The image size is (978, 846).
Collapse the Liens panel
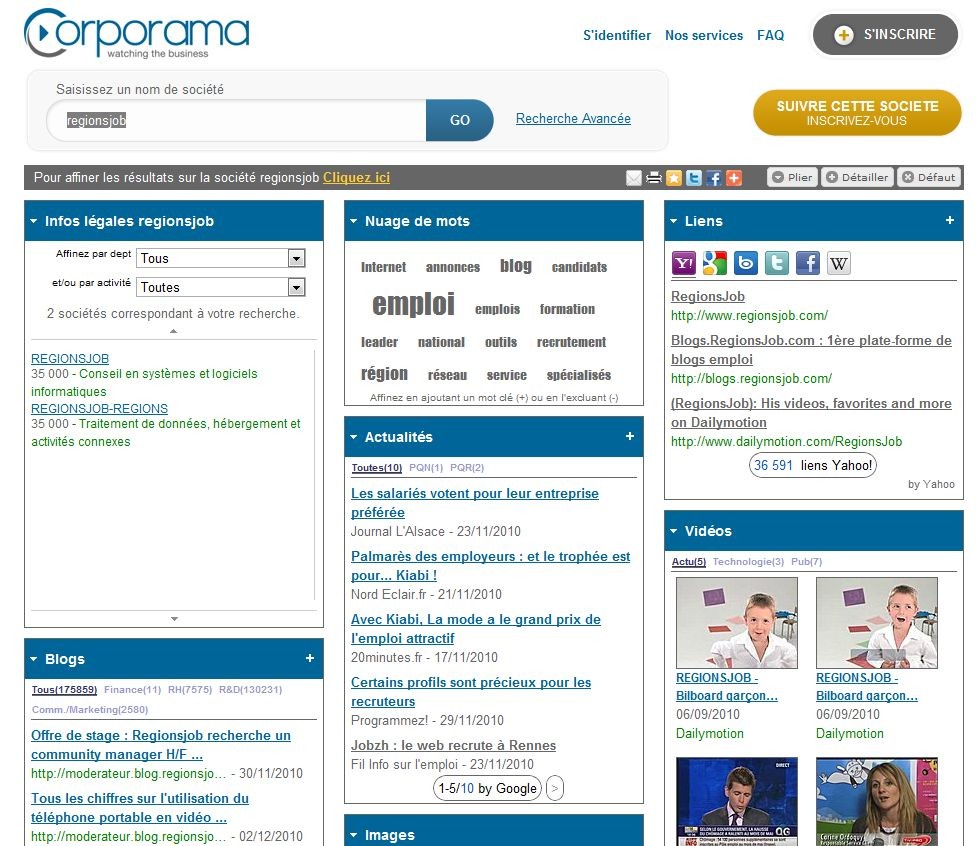click(x=674, y=221)
